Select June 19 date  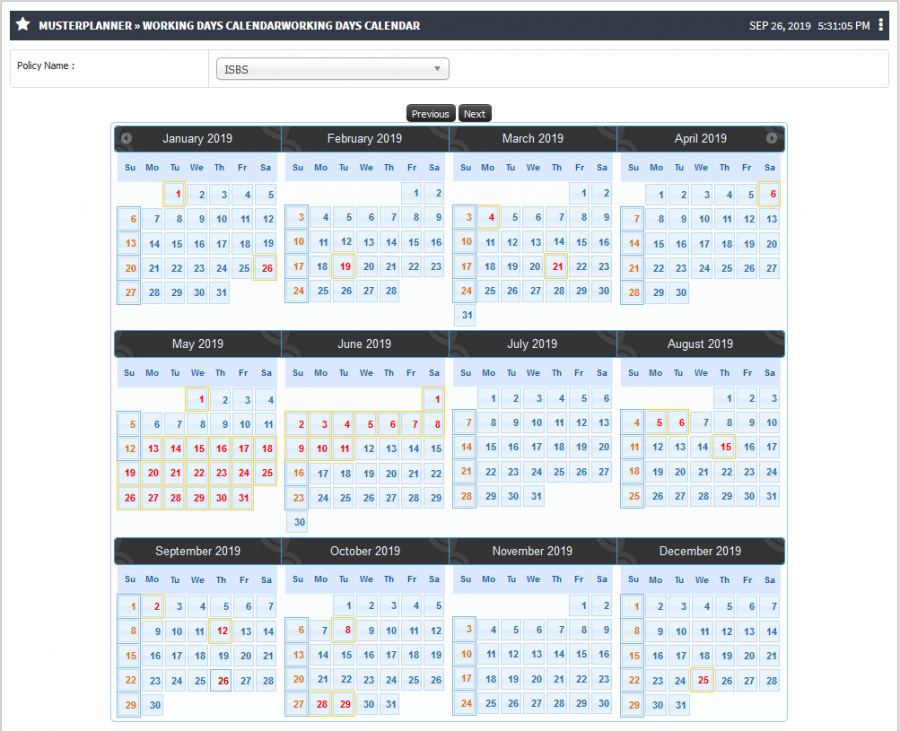367,473
